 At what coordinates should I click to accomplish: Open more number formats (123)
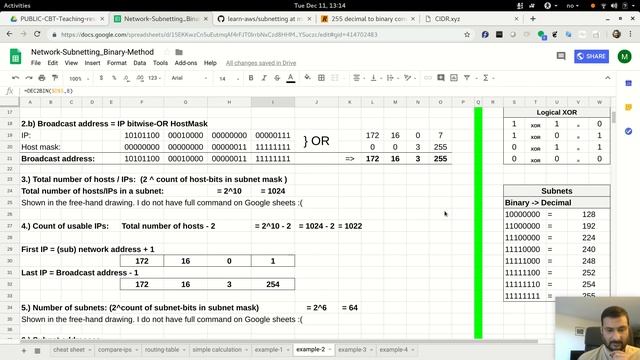click(154, 78)
